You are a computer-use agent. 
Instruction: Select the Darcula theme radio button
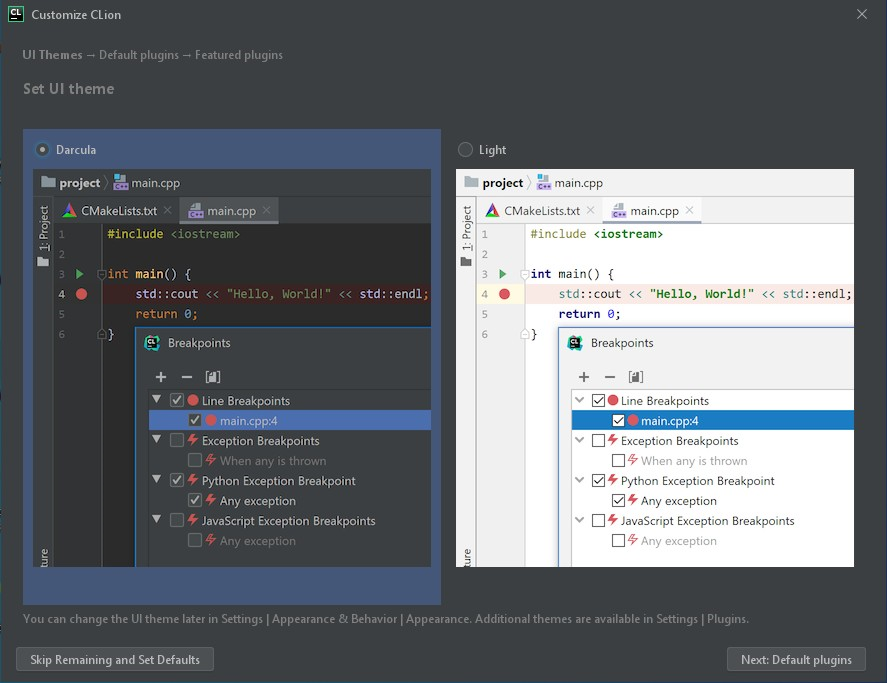click(42, 150)
